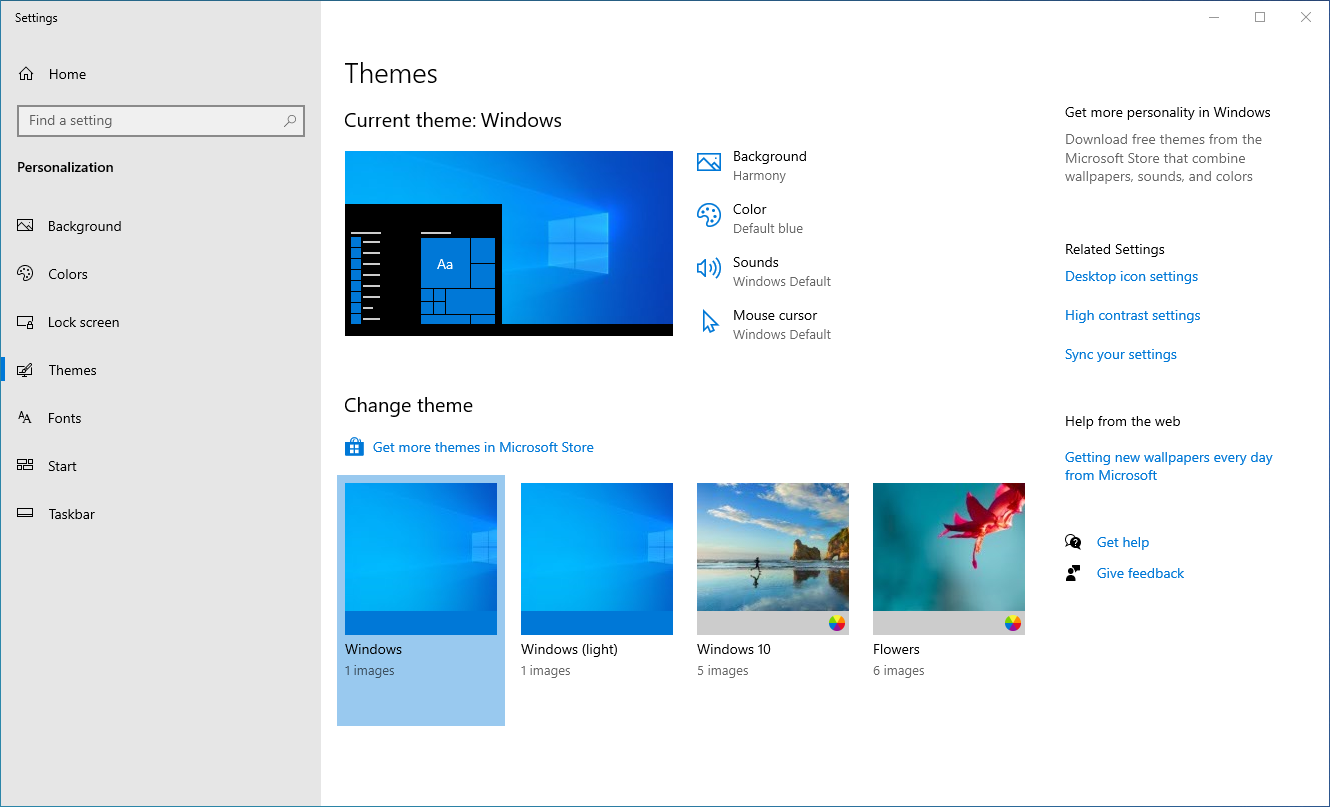Click the 'Related Settings' heading
The image size is (1330, 807).
click(1115, 249)
